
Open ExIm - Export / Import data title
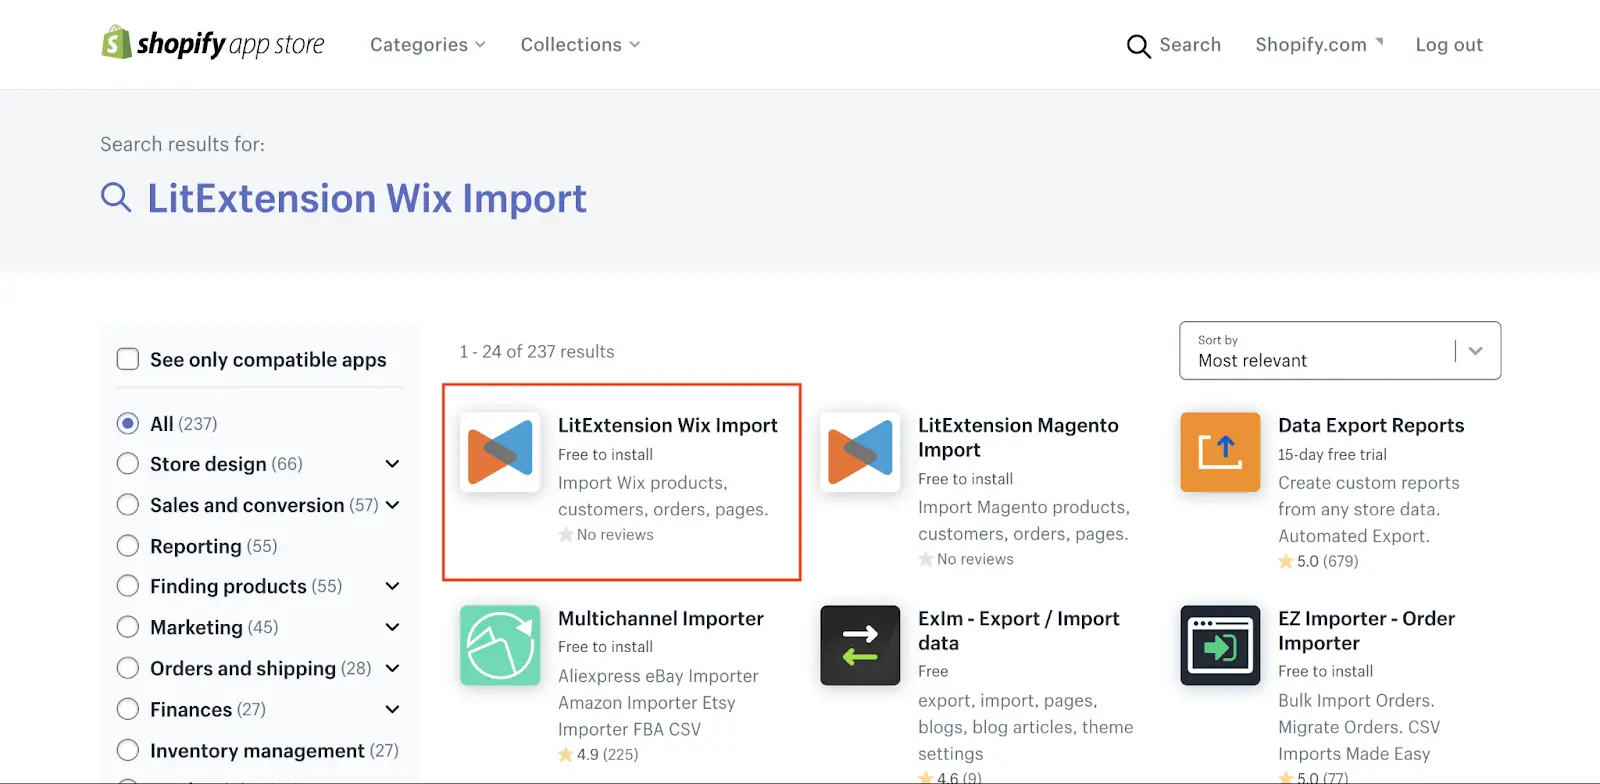(1019, 630)
